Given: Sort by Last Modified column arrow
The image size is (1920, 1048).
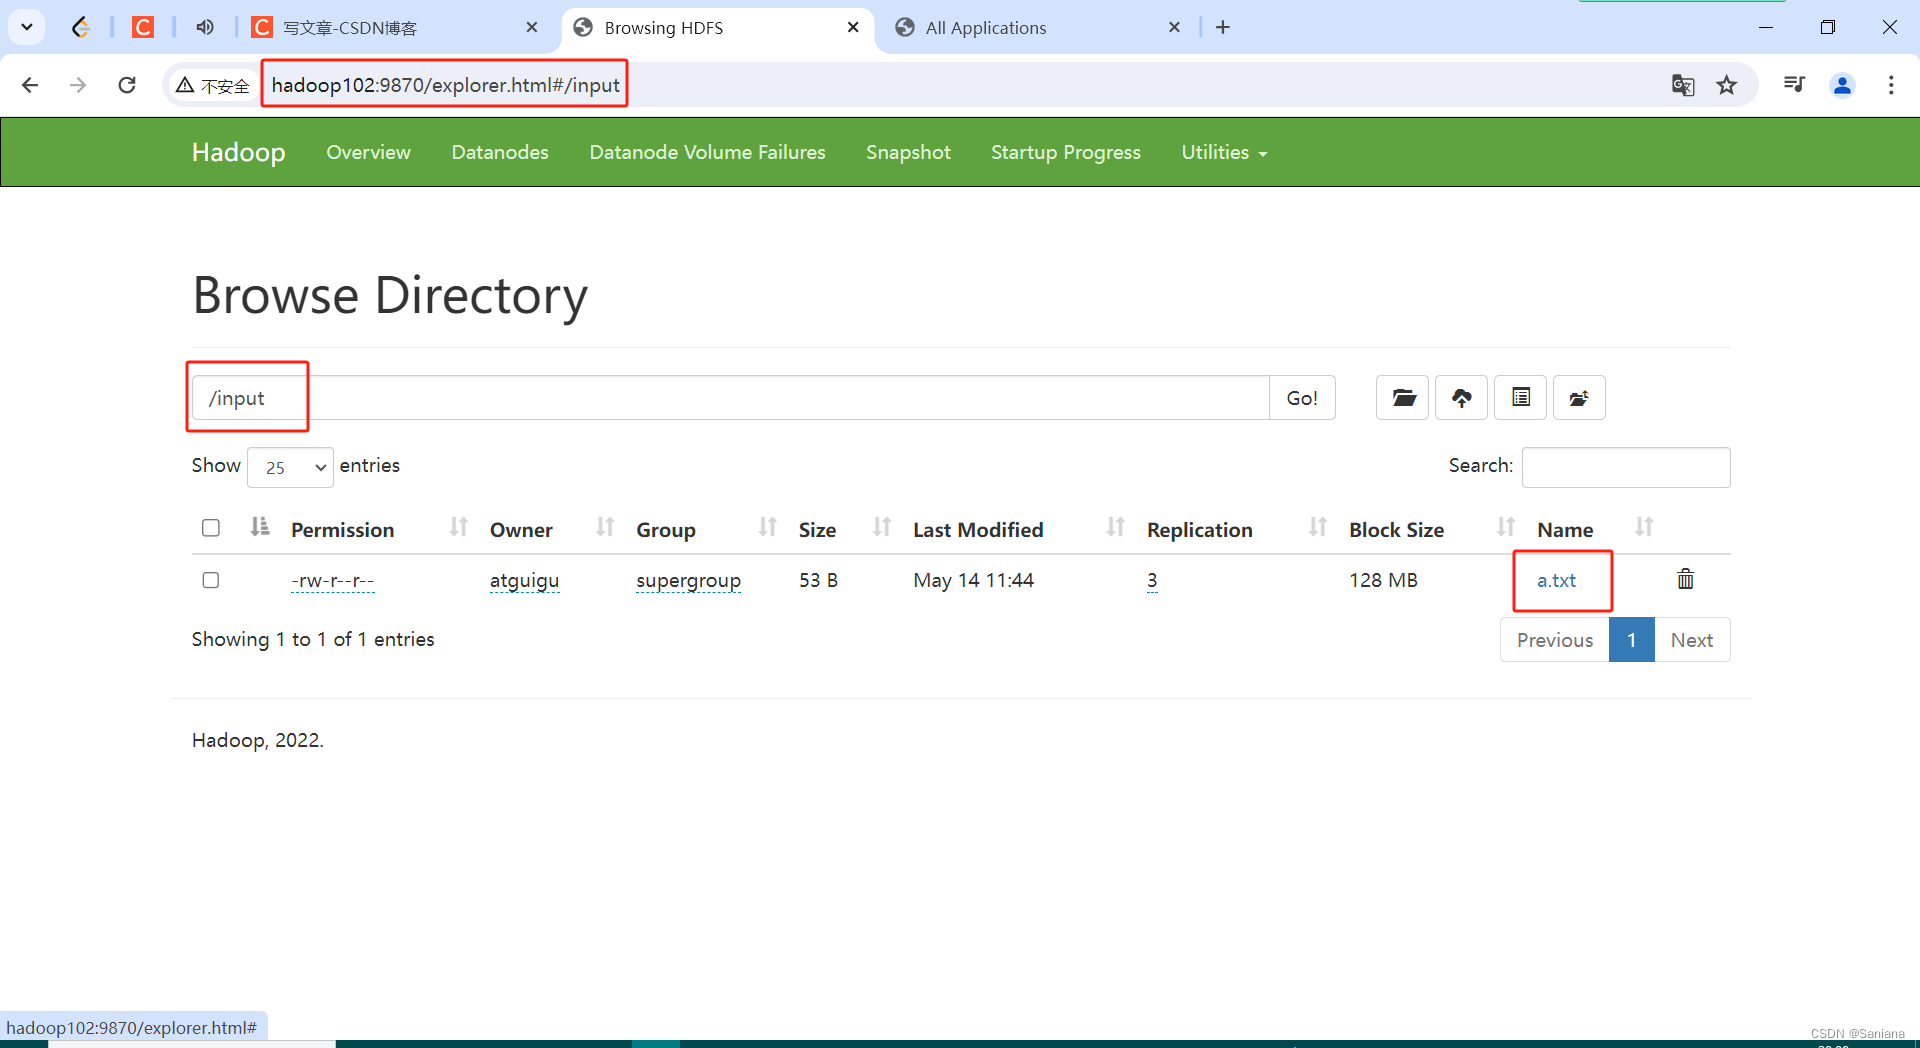Looking at the screenshot, I should click(x=1116, y=527).
